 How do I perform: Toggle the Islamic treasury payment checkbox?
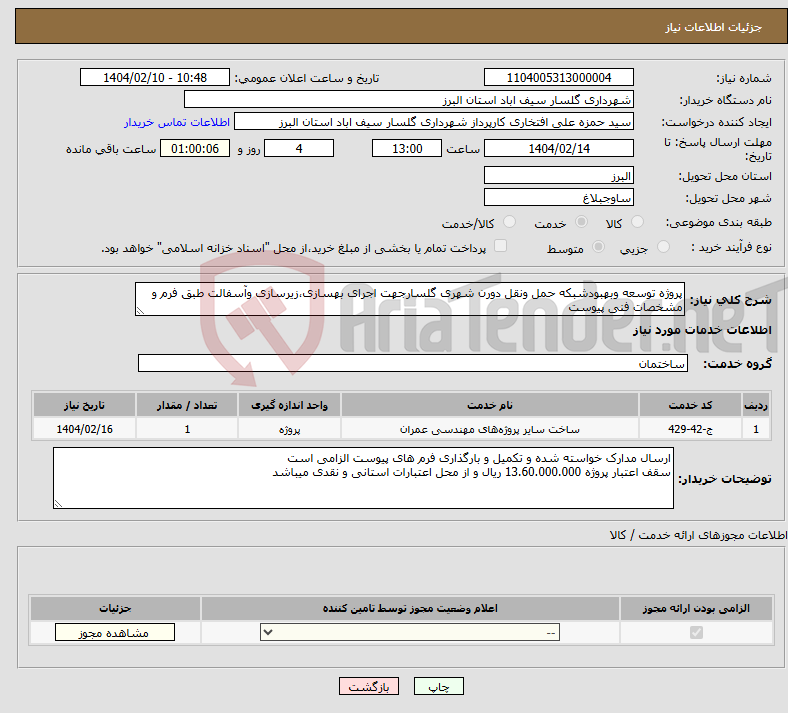tap(500, 246)
